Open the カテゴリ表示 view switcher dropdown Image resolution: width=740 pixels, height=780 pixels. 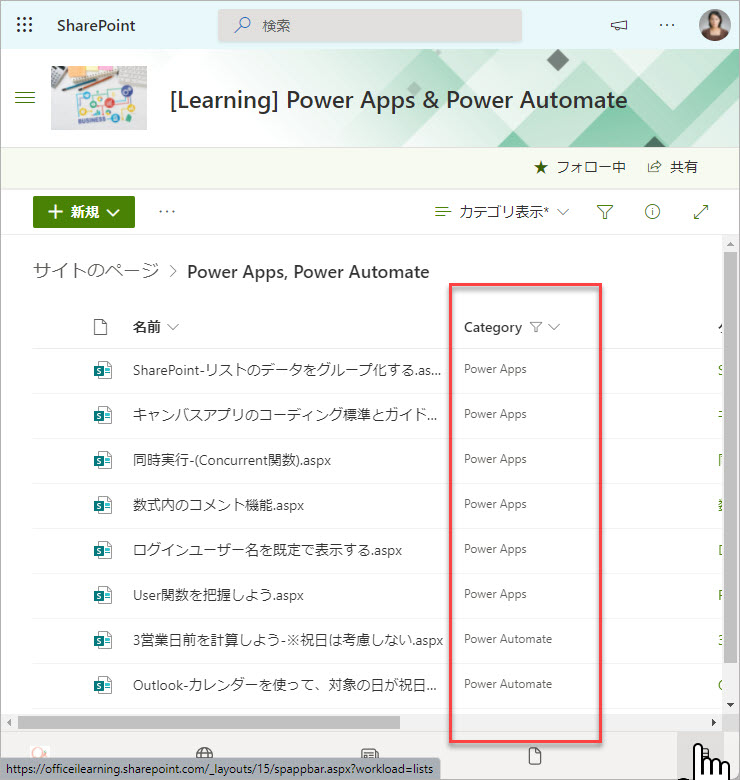tap(502, 212)
